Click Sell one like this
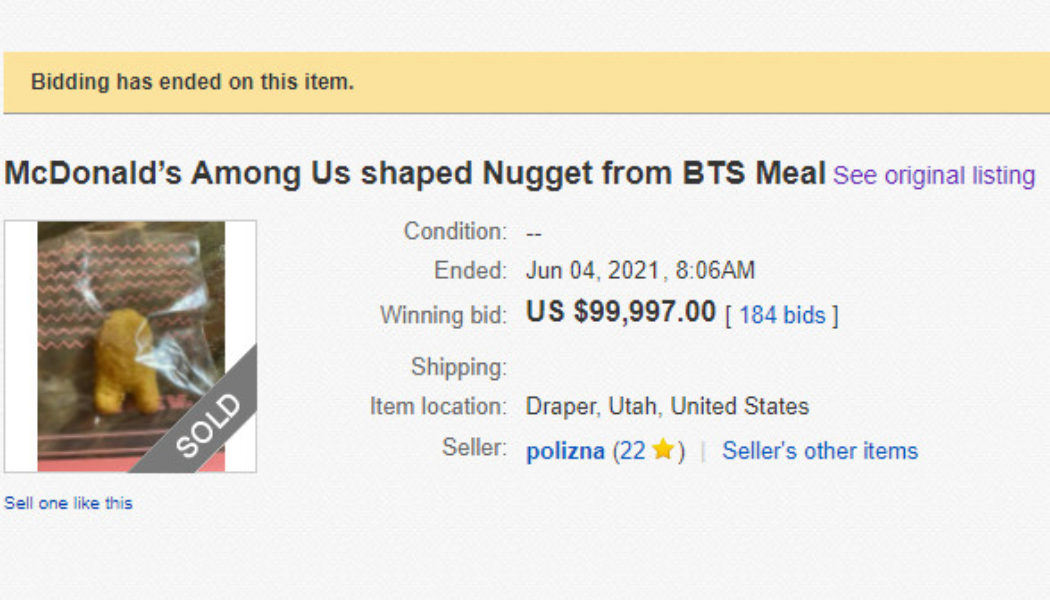The image size is (1050, 600). pos(68,502)
